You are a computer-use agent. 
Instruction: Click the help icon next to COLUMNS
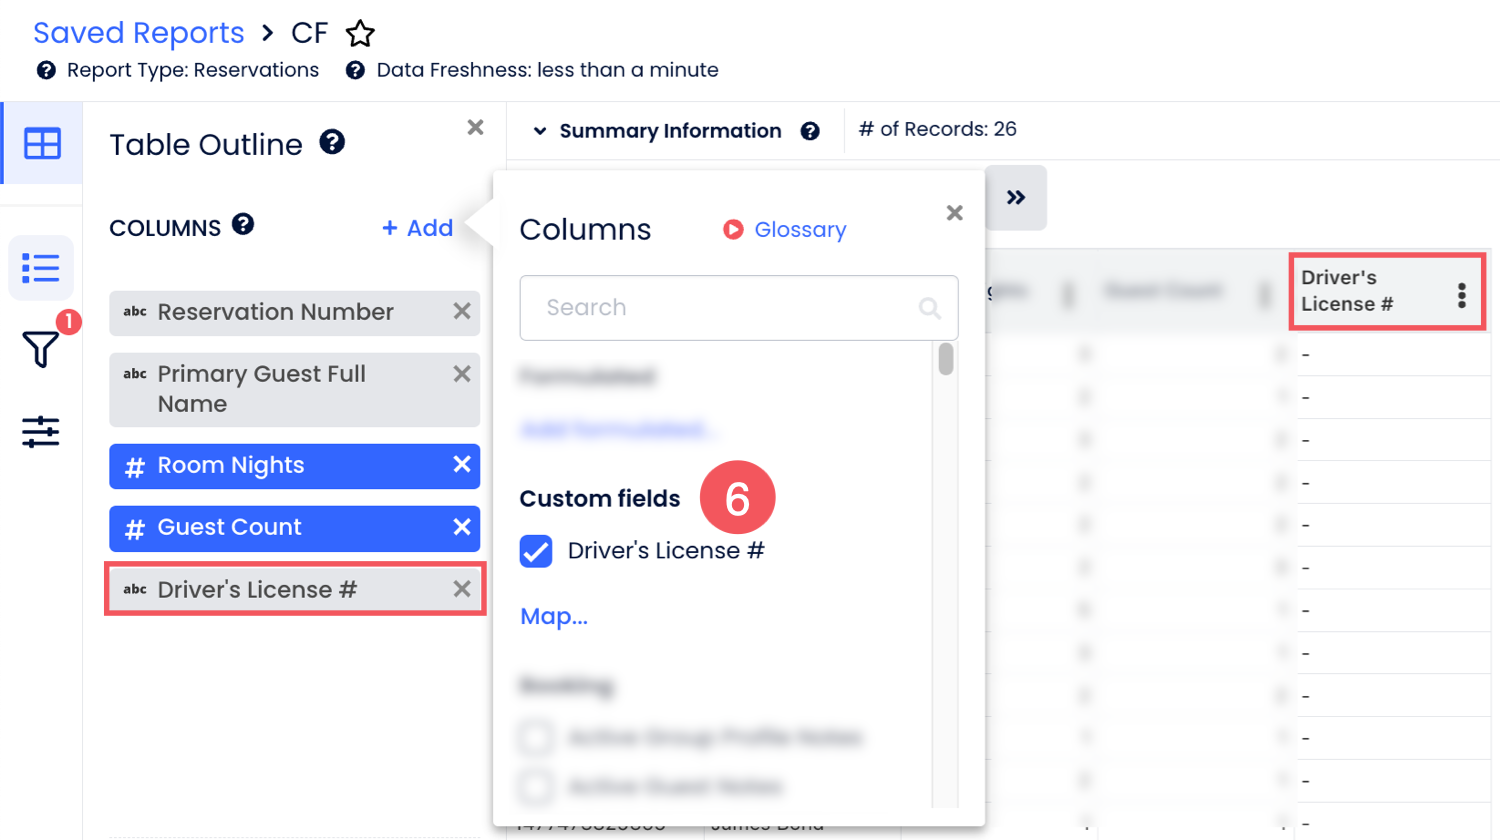coord(243,225)
